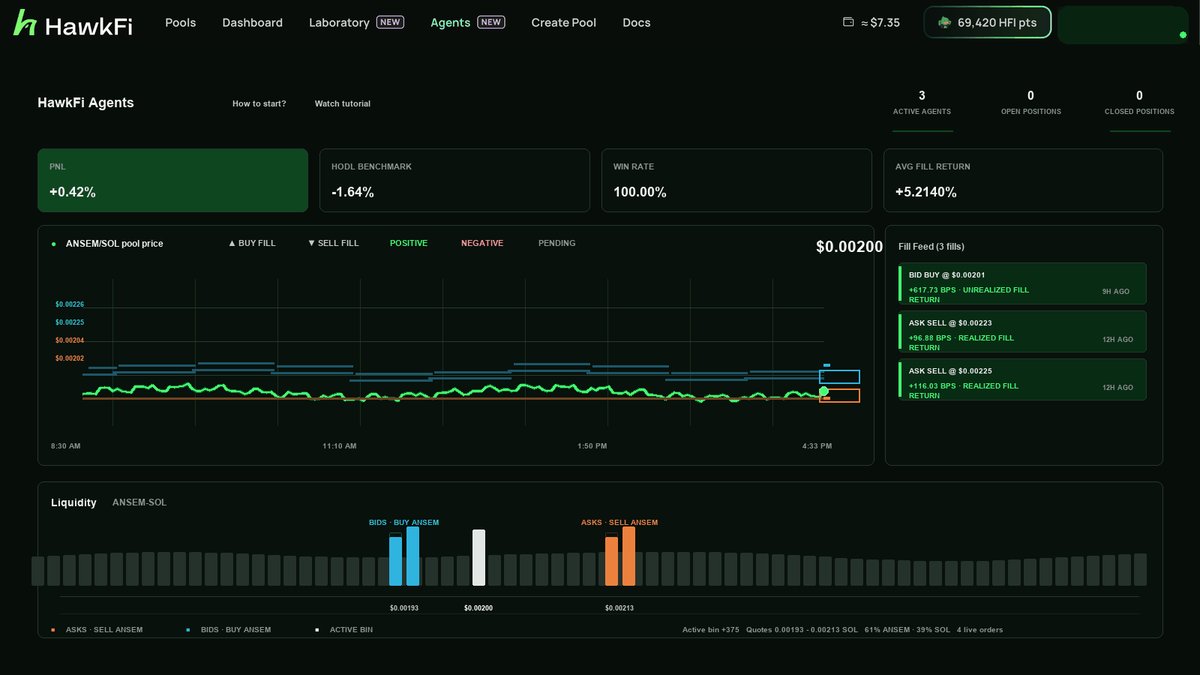Click the $0.00193 bin price label

click(404, 608)
